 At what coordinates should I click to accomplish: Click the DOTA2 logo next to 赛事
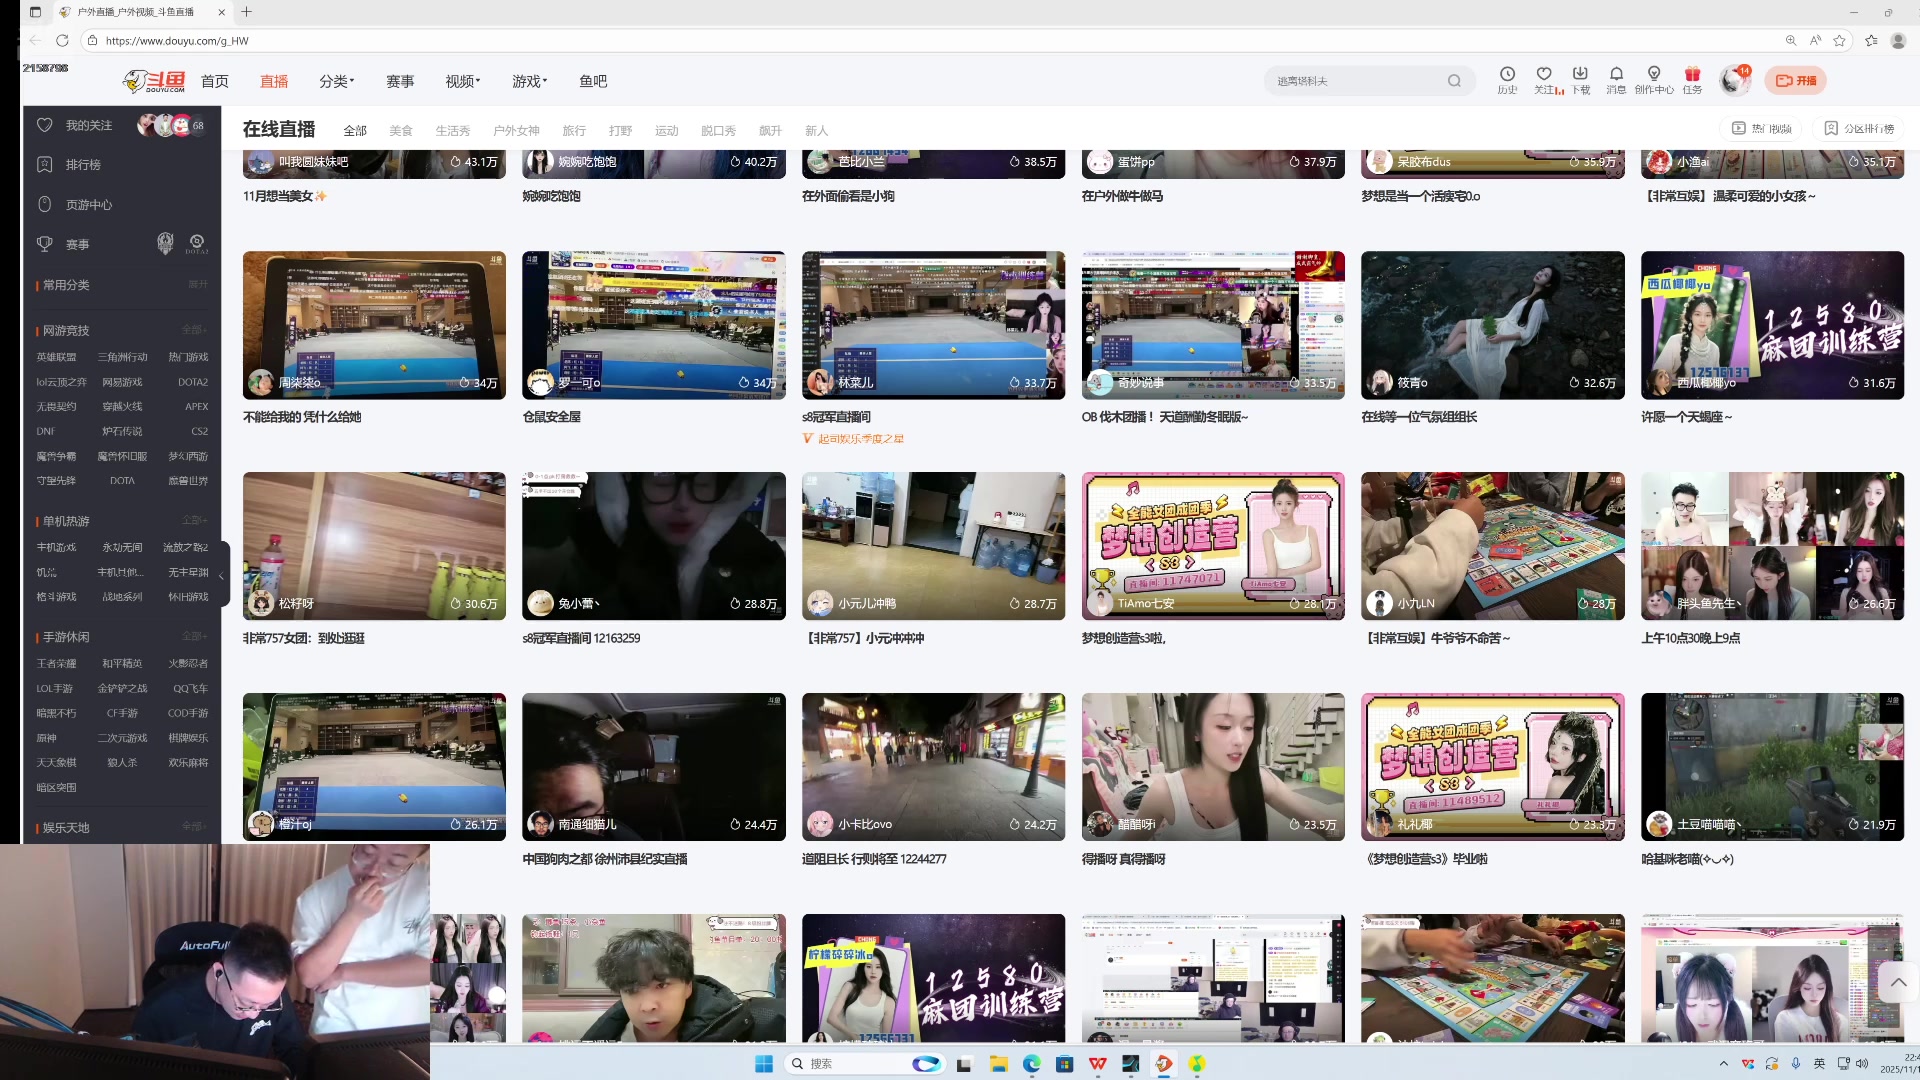197,243
